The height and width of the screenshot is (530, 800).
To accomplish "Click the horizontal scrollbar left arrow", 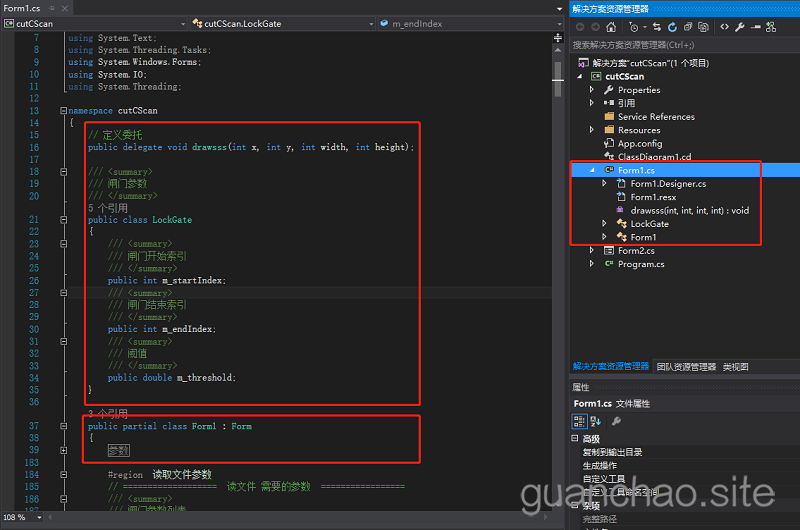I will click(50, 517).
